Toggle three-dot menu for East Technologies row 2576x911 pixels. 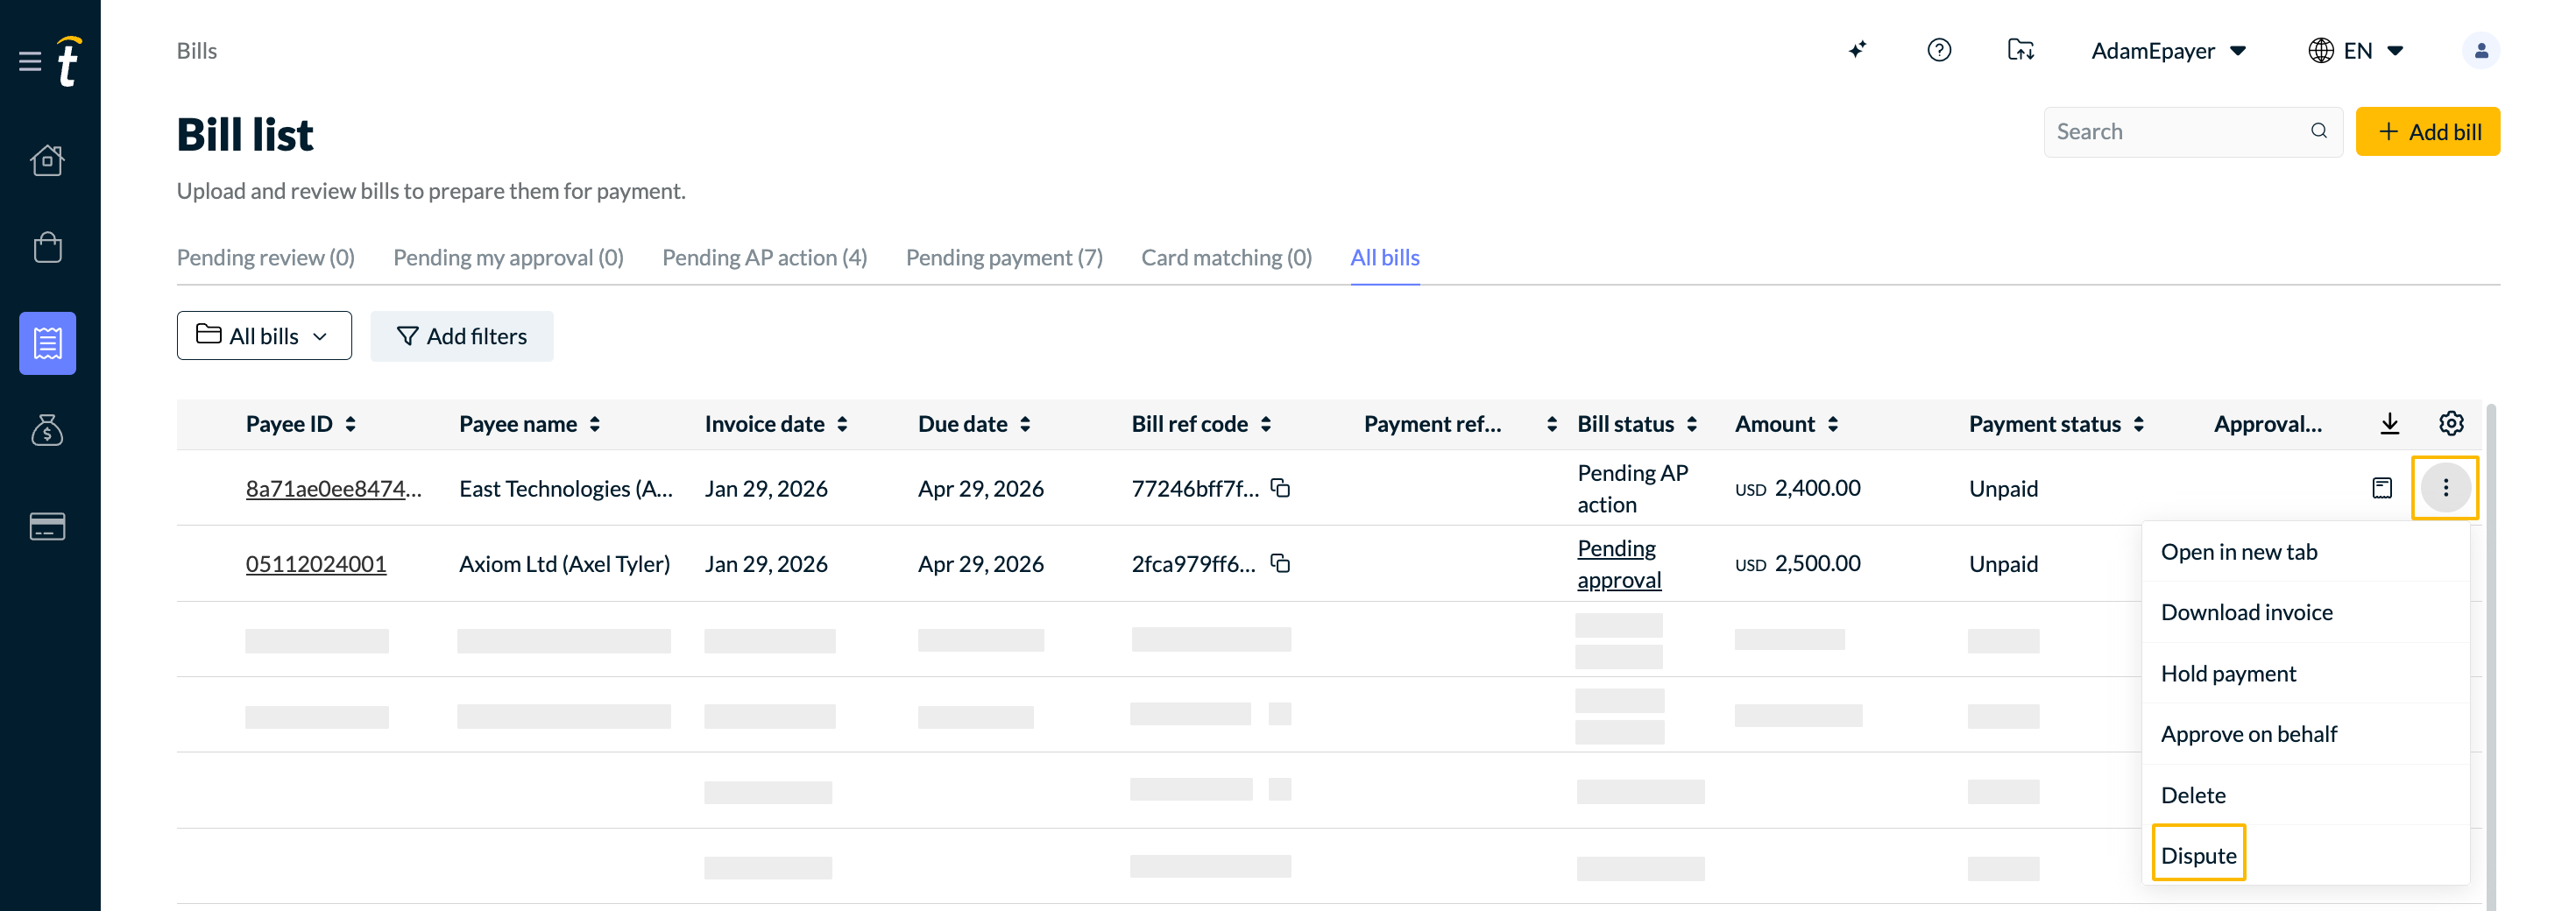(x=2445, y=488)
